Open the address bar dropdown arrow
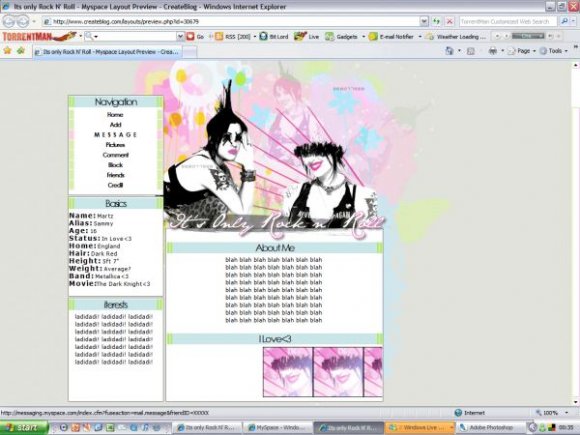The width and height of the screenshot is (580, 435). click(x=424, y=21)
